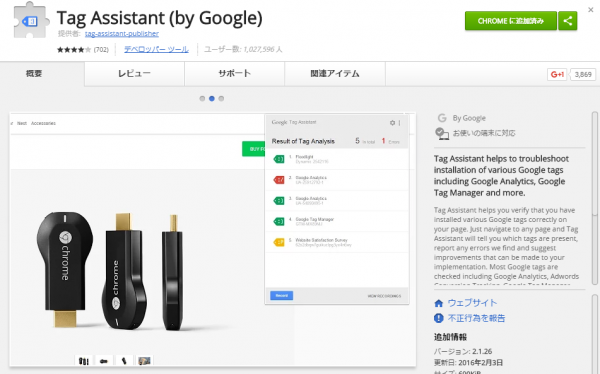Click the green tag icon beside Floodlight
The width and height of the screenshot is (600, 374).
tap(279, 159)
